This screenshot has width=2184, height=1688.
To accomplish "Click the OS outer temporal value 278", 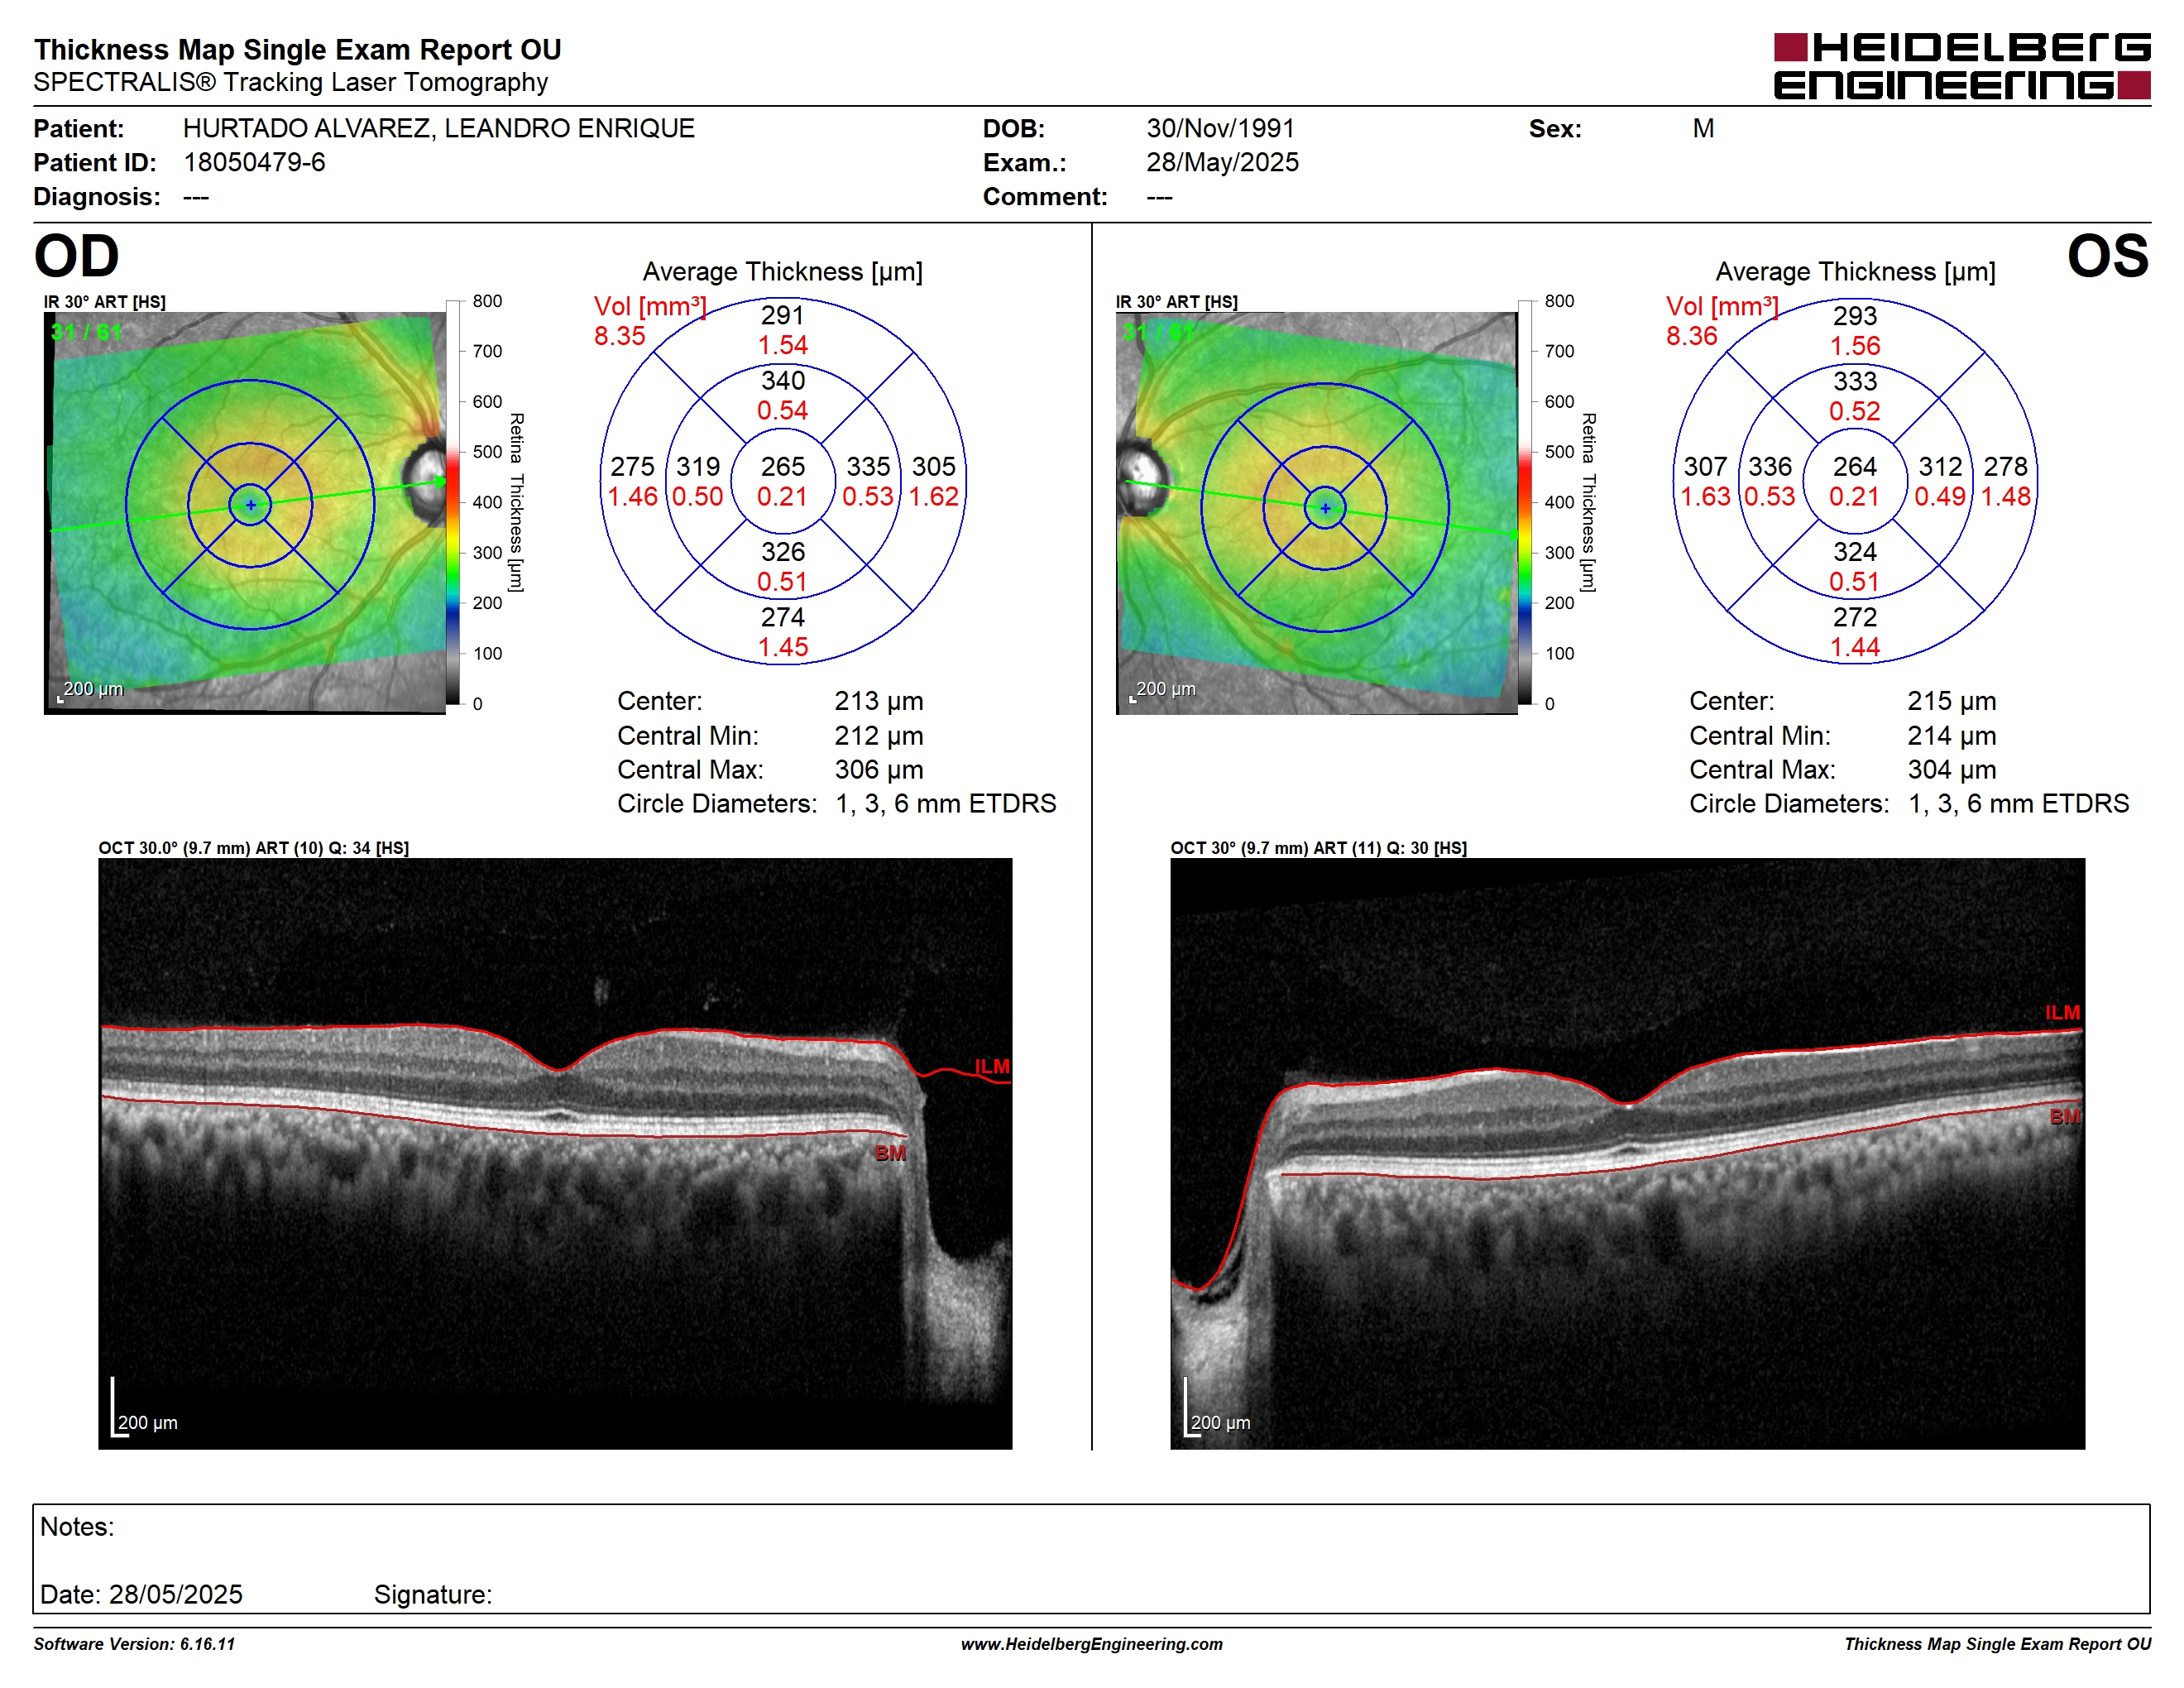I will (2006, 467).
